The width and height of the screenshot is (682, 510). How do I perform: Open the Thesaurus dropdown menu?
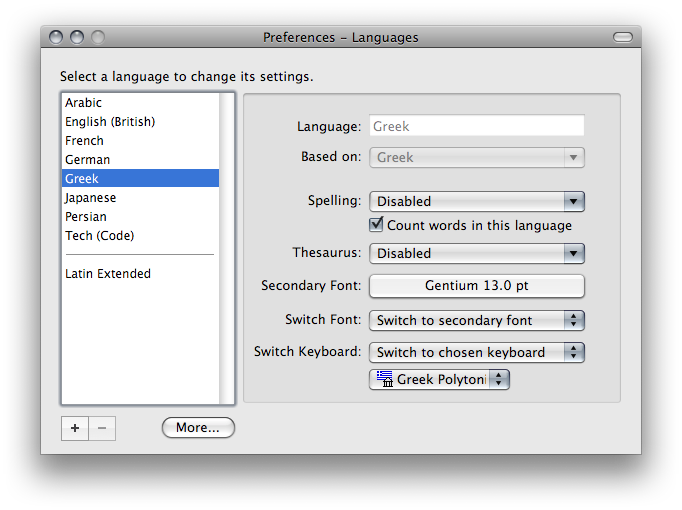tap(476, 253)
